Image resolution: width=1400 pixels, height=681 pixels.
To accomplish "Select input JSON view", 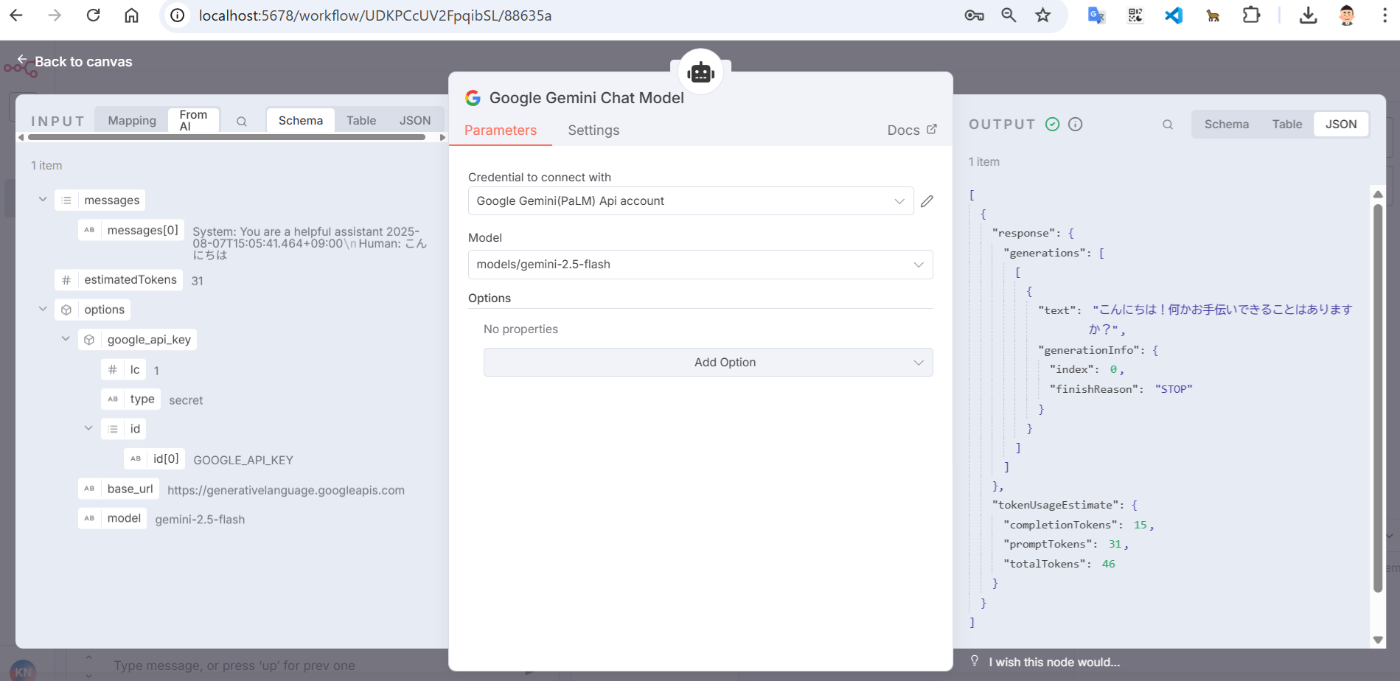I will (415, 121).
